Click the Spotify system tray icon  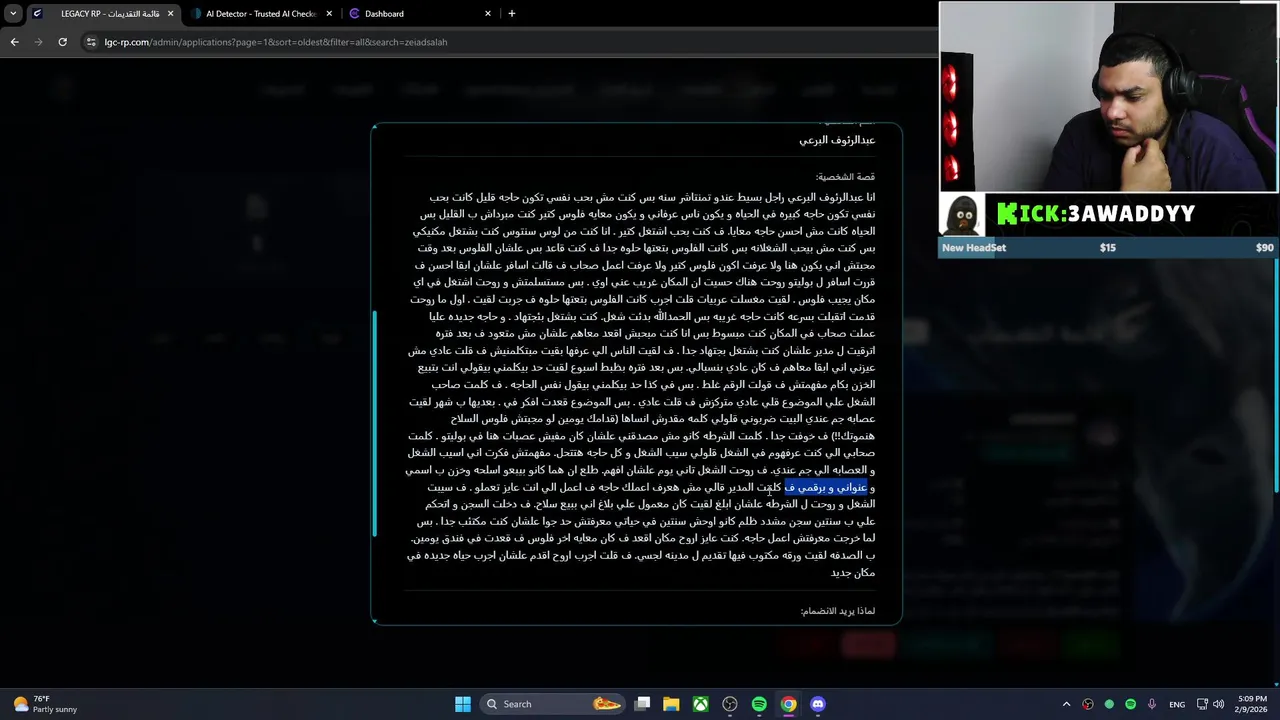coord(1130,704)
